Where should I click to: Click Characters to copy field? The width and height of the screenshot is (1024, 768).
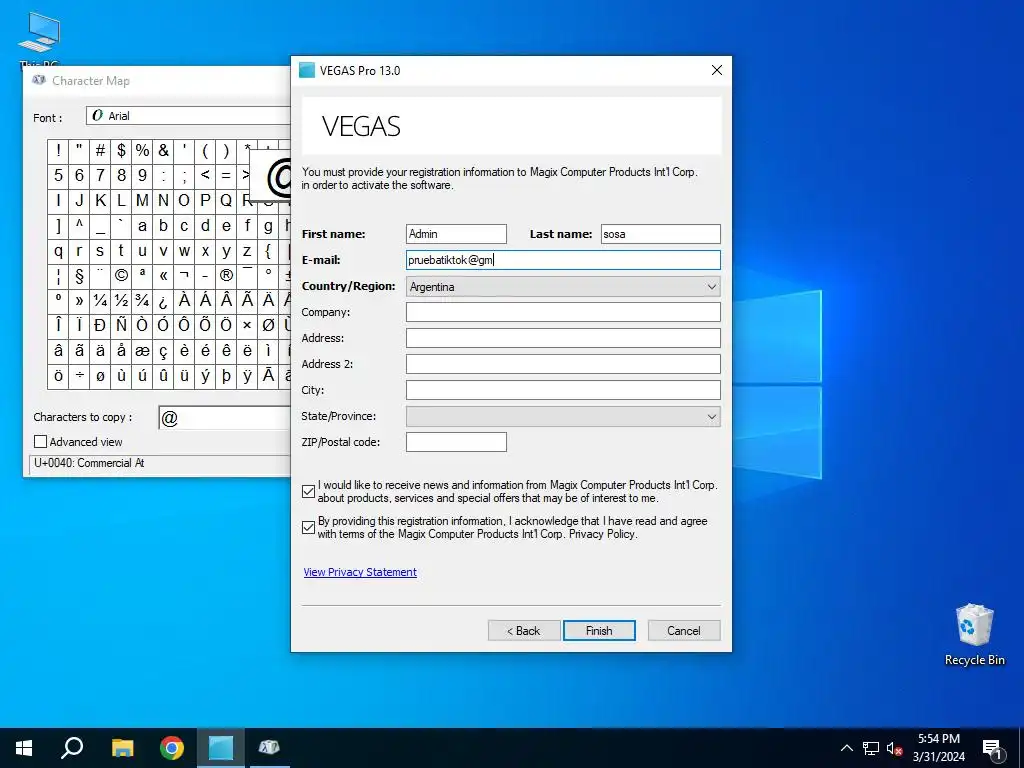pos(225,418)
